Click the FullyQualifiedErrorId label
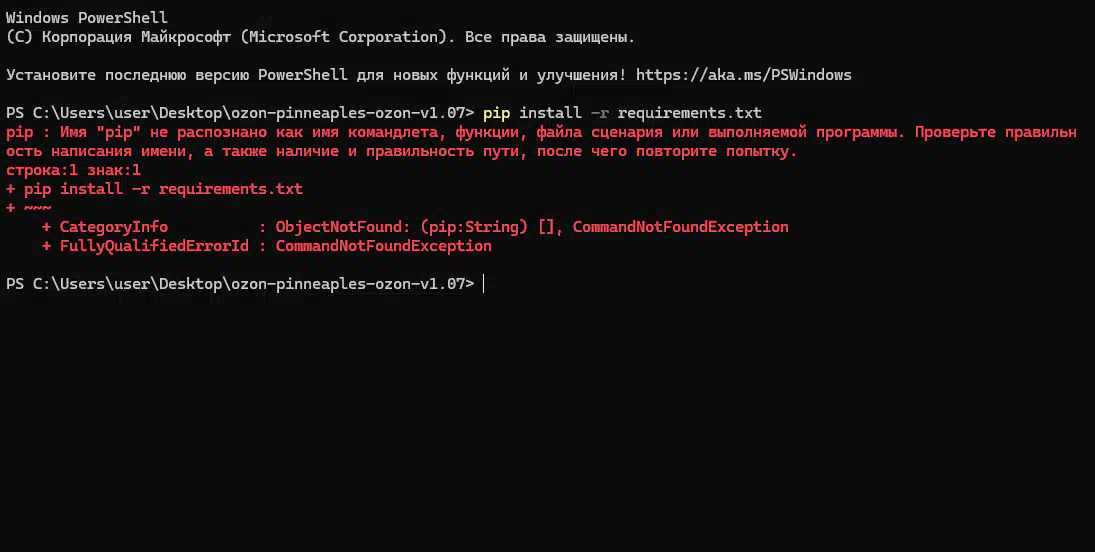Screen dimensions: 1095x552 click(x=154, y=246)
